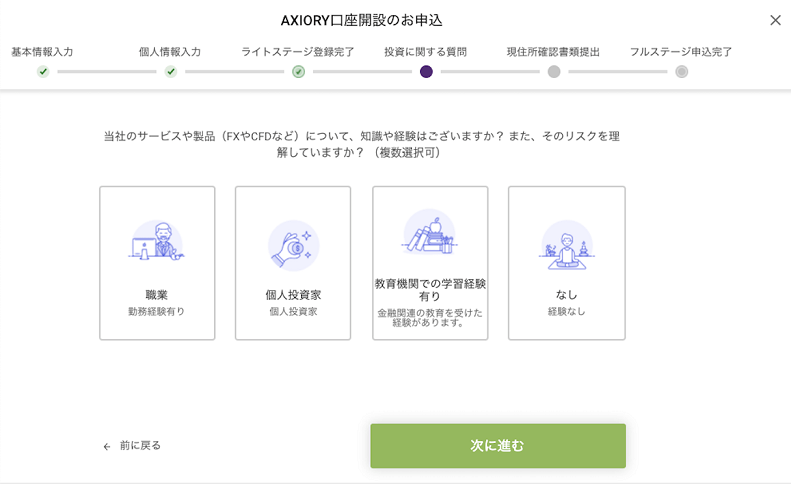Select the 職業 businessman illustration

[157, 241]
